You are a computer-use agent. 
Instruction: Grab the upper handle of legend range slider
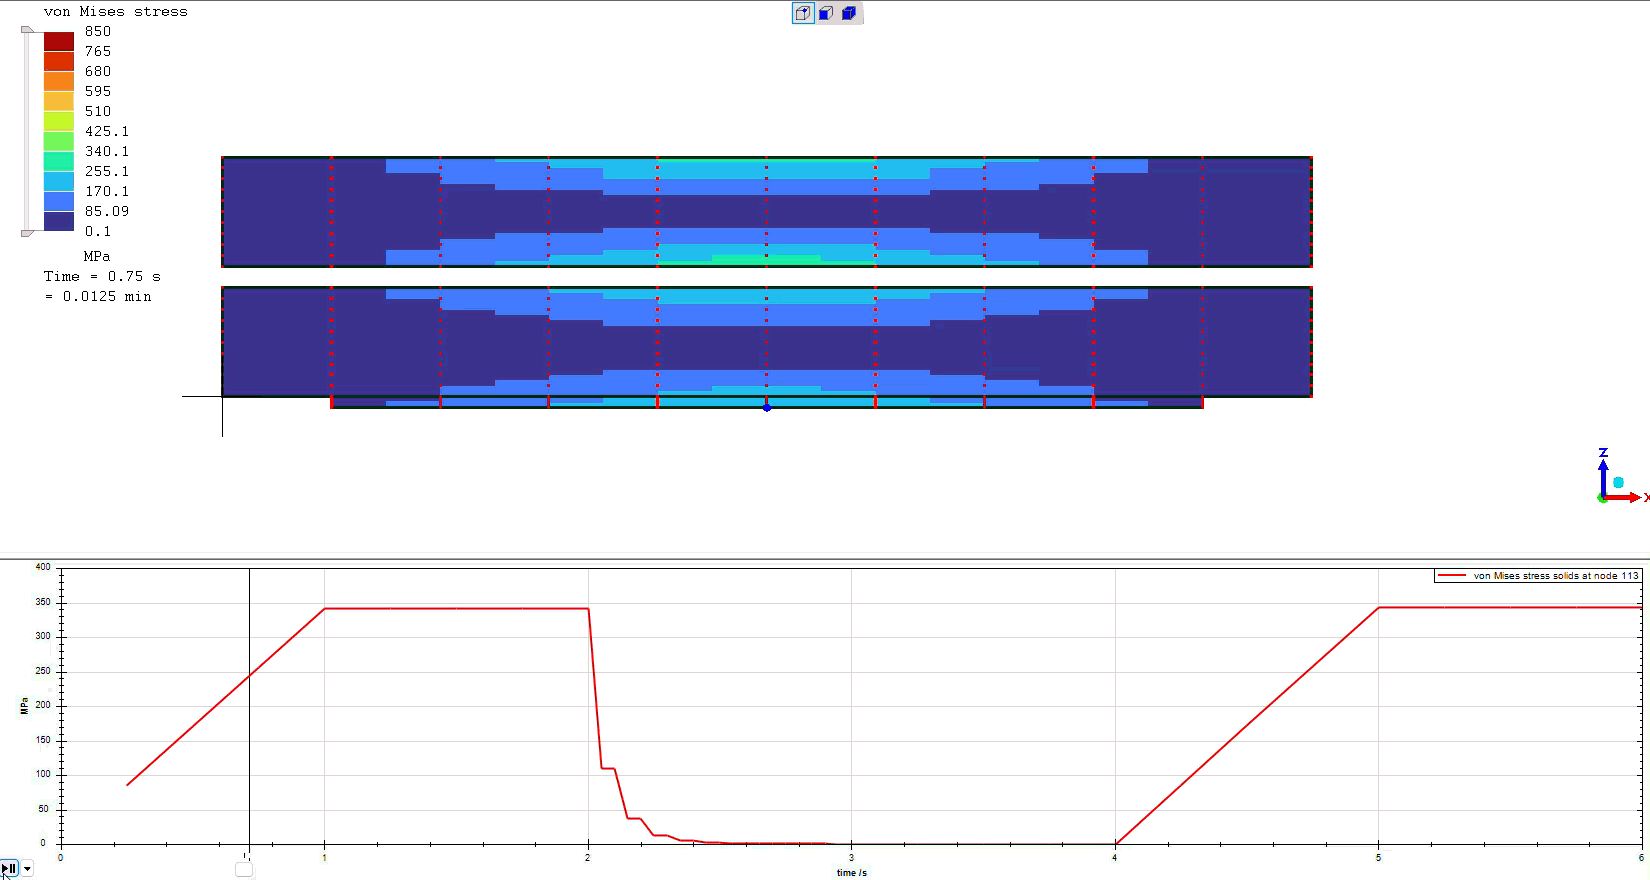(x=27, y=30)
